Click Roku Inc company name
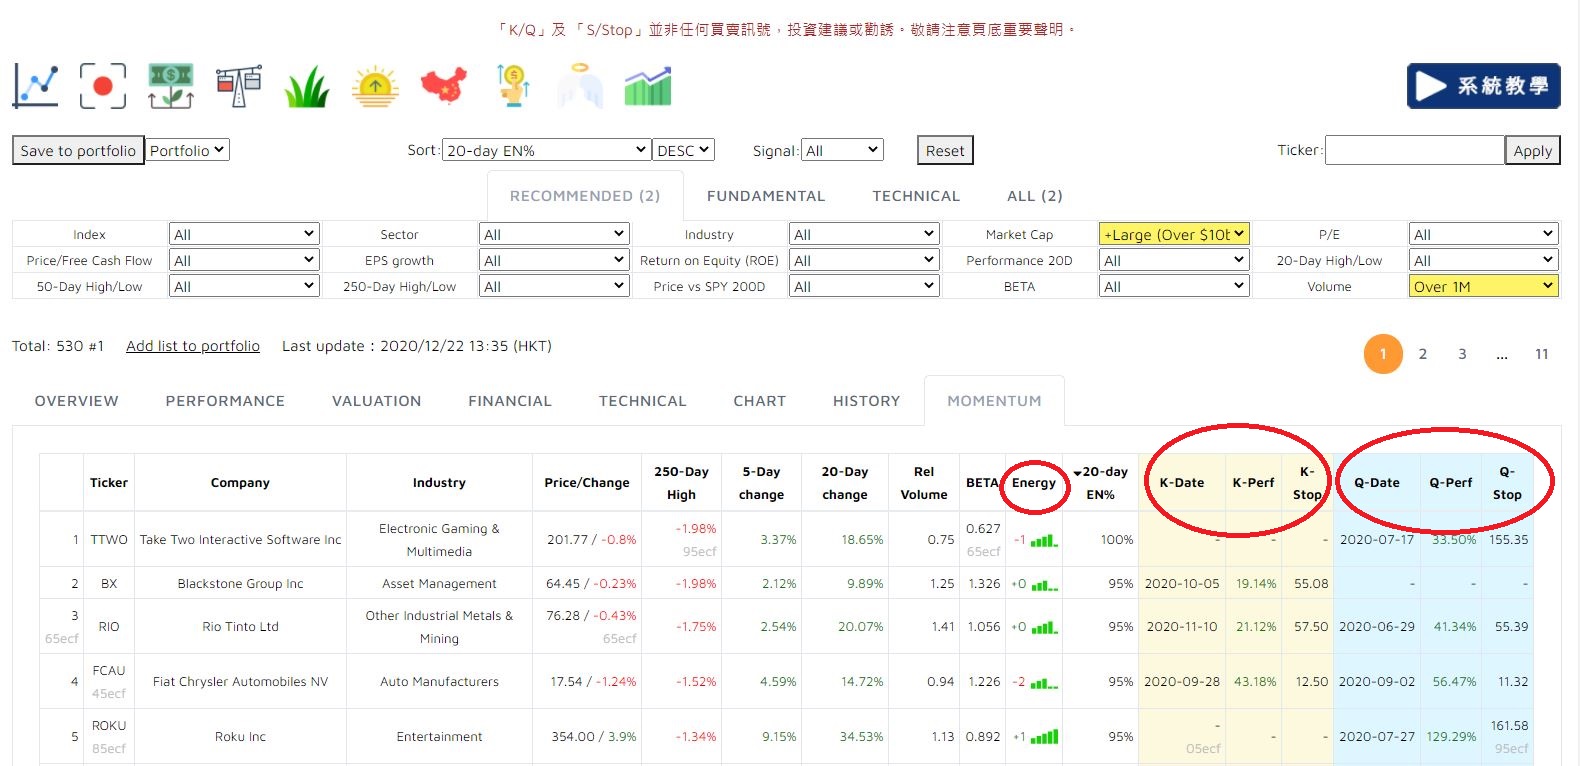 point(240,737)
